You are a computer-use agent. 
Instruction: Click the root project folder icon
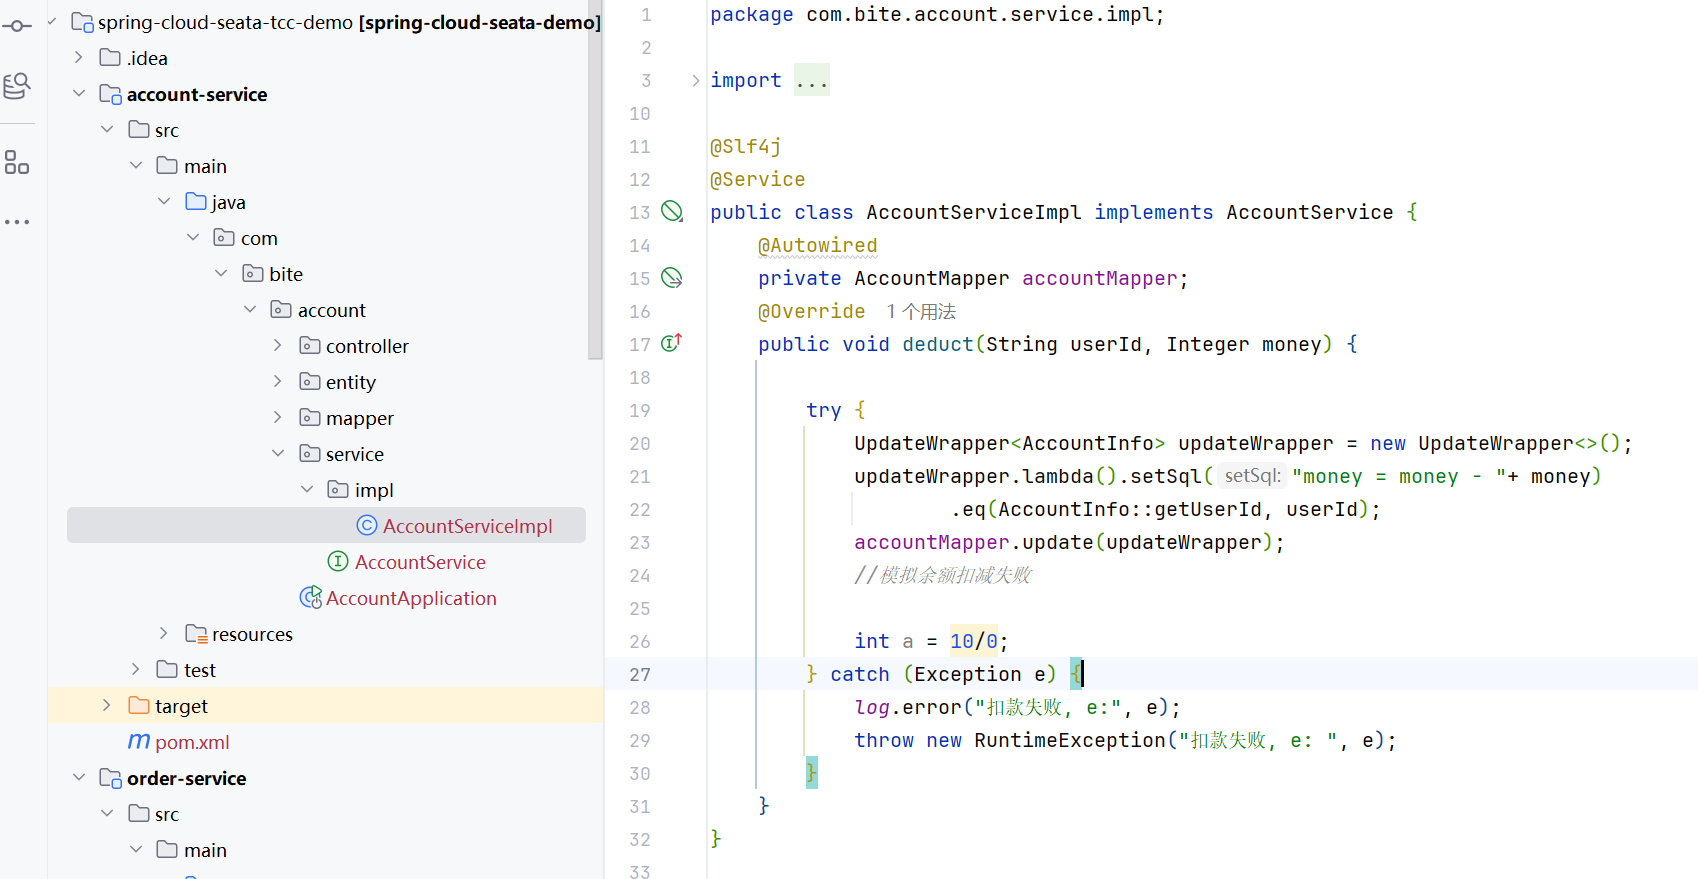tap(82, 22)
